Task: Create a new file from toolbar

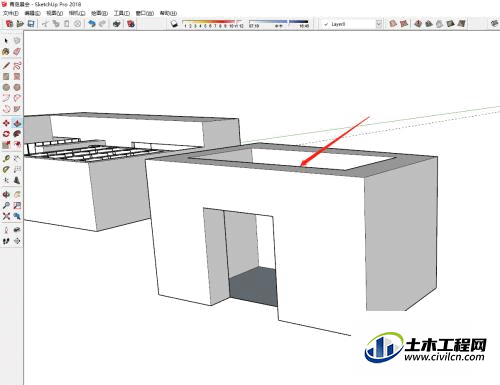Action: [x=9, y=24]
